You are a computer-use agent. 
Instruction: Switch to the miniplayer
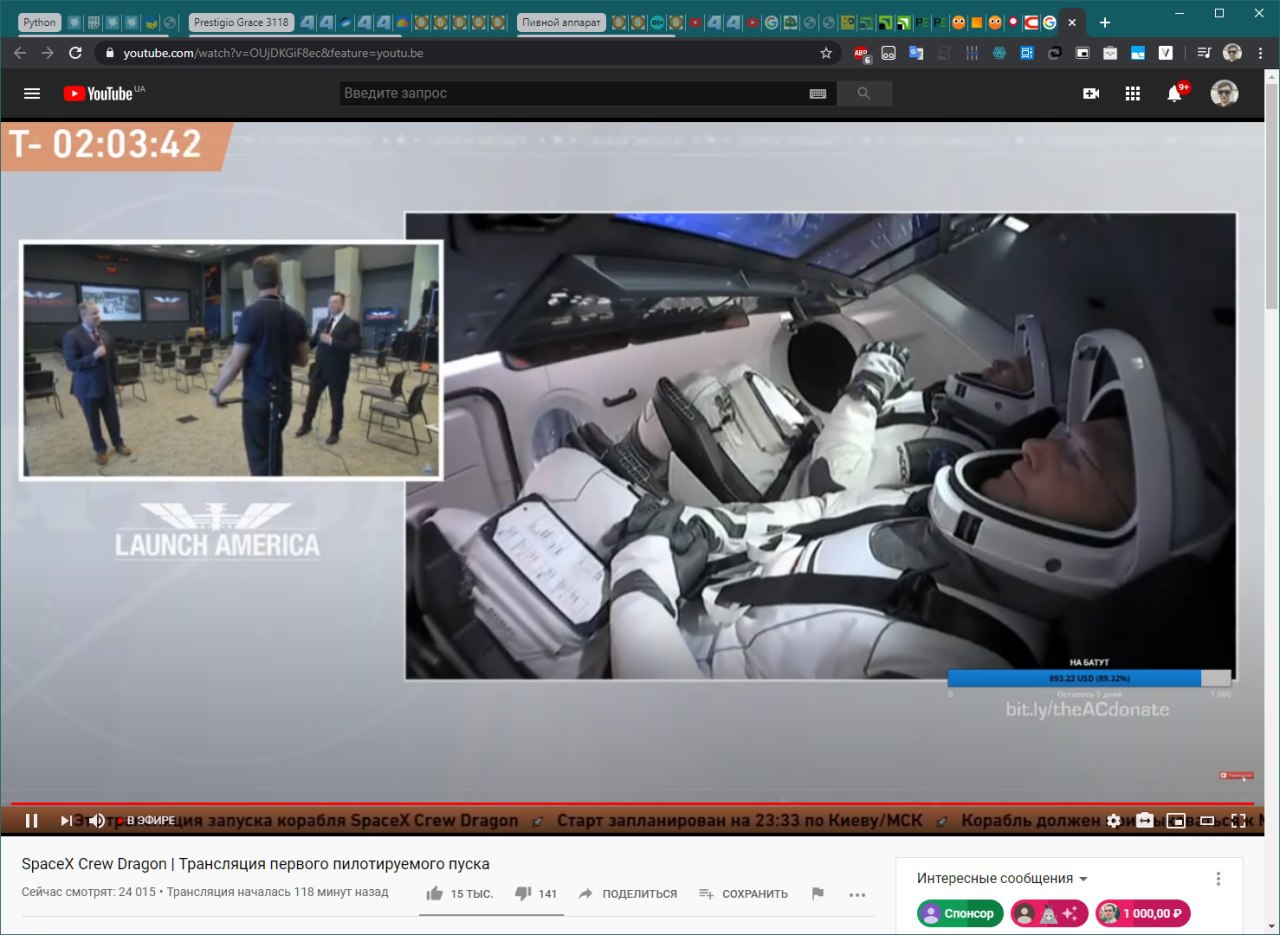(x=1177, y=821)
